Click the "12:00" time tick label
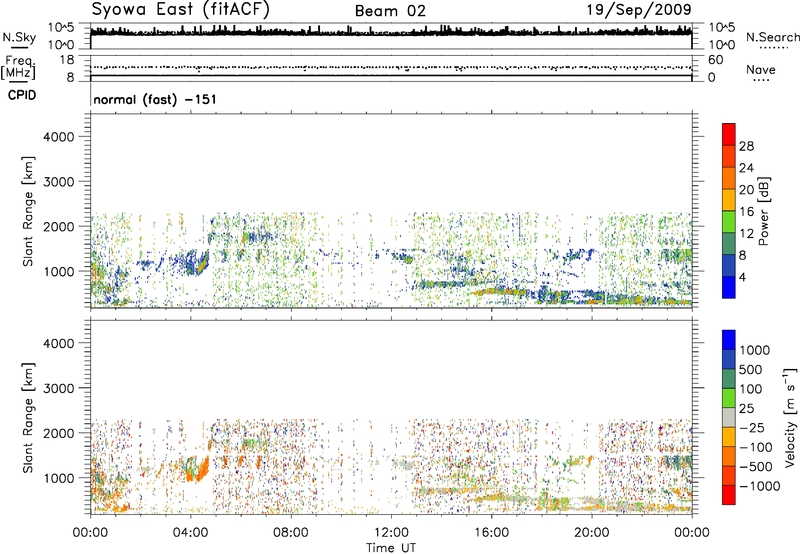Viewport: 800px width, 554px height. pos(391,533)
